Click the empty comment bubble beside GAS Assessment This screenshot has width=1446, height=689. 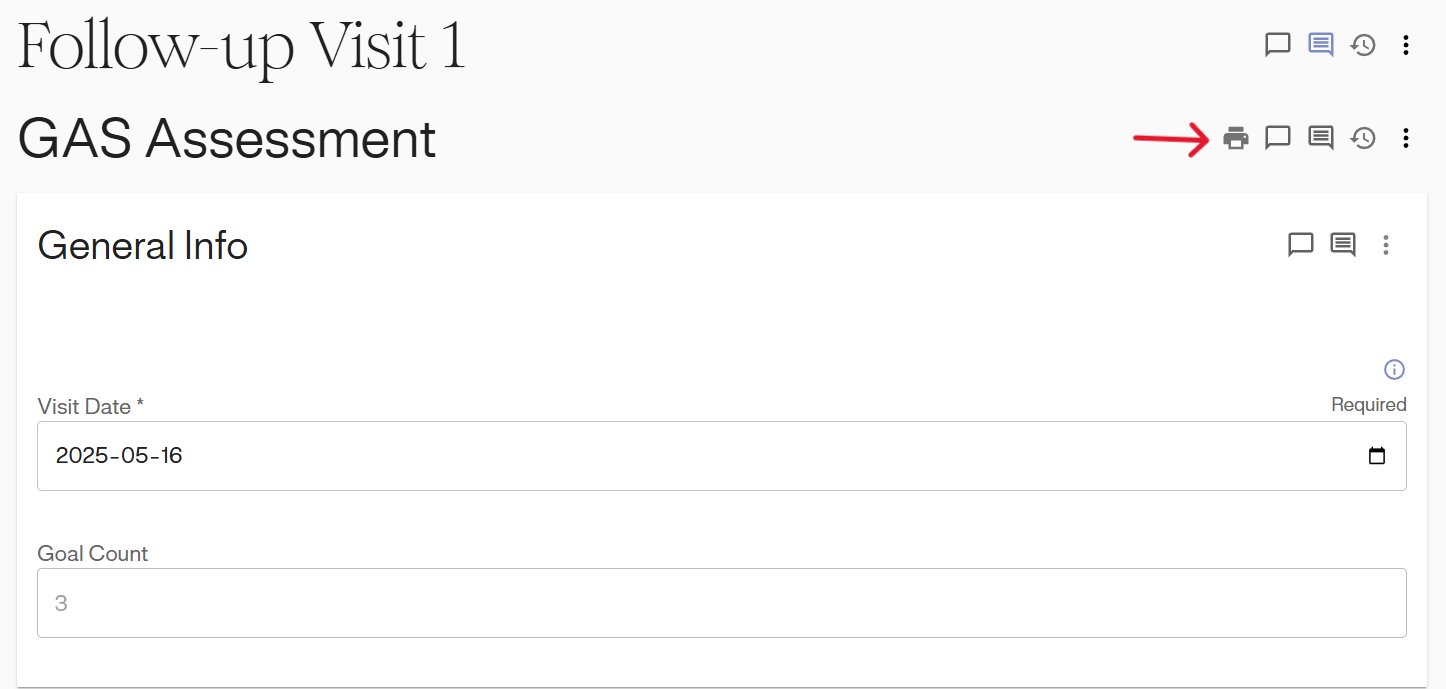tap(1278, 138)
